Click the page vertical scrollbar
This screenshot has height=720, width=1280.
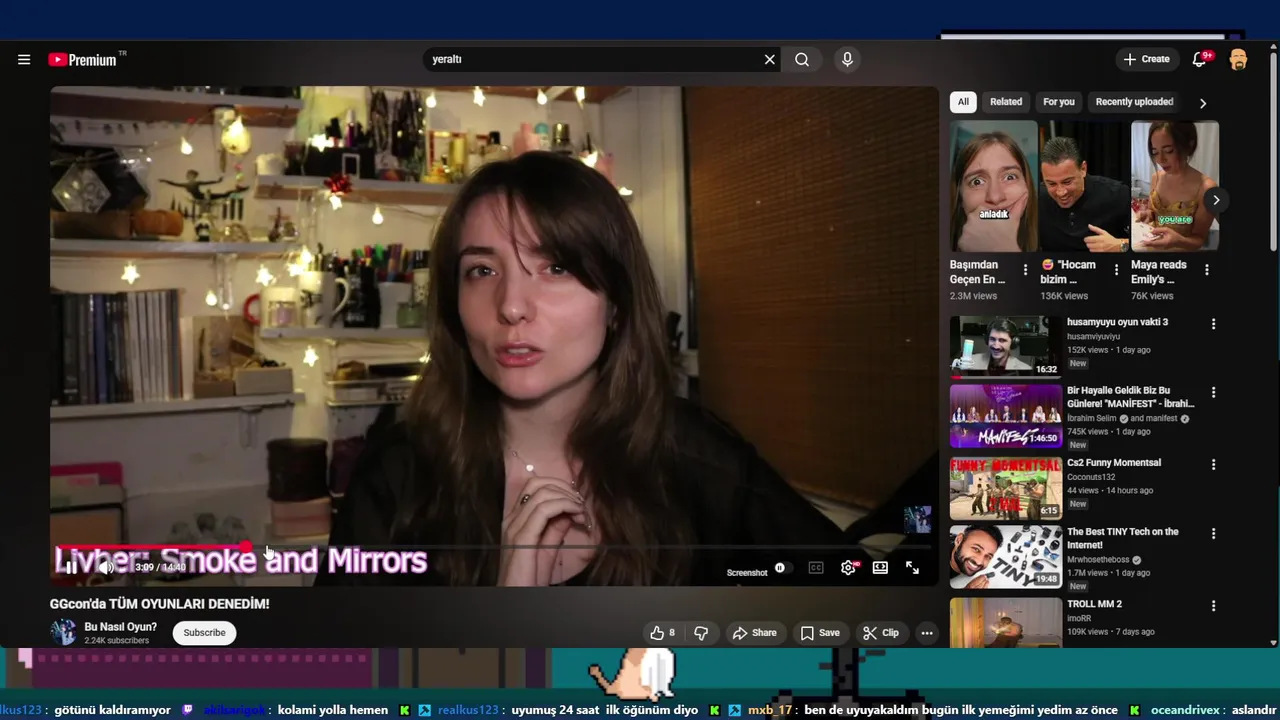[x=1273, y=150]
